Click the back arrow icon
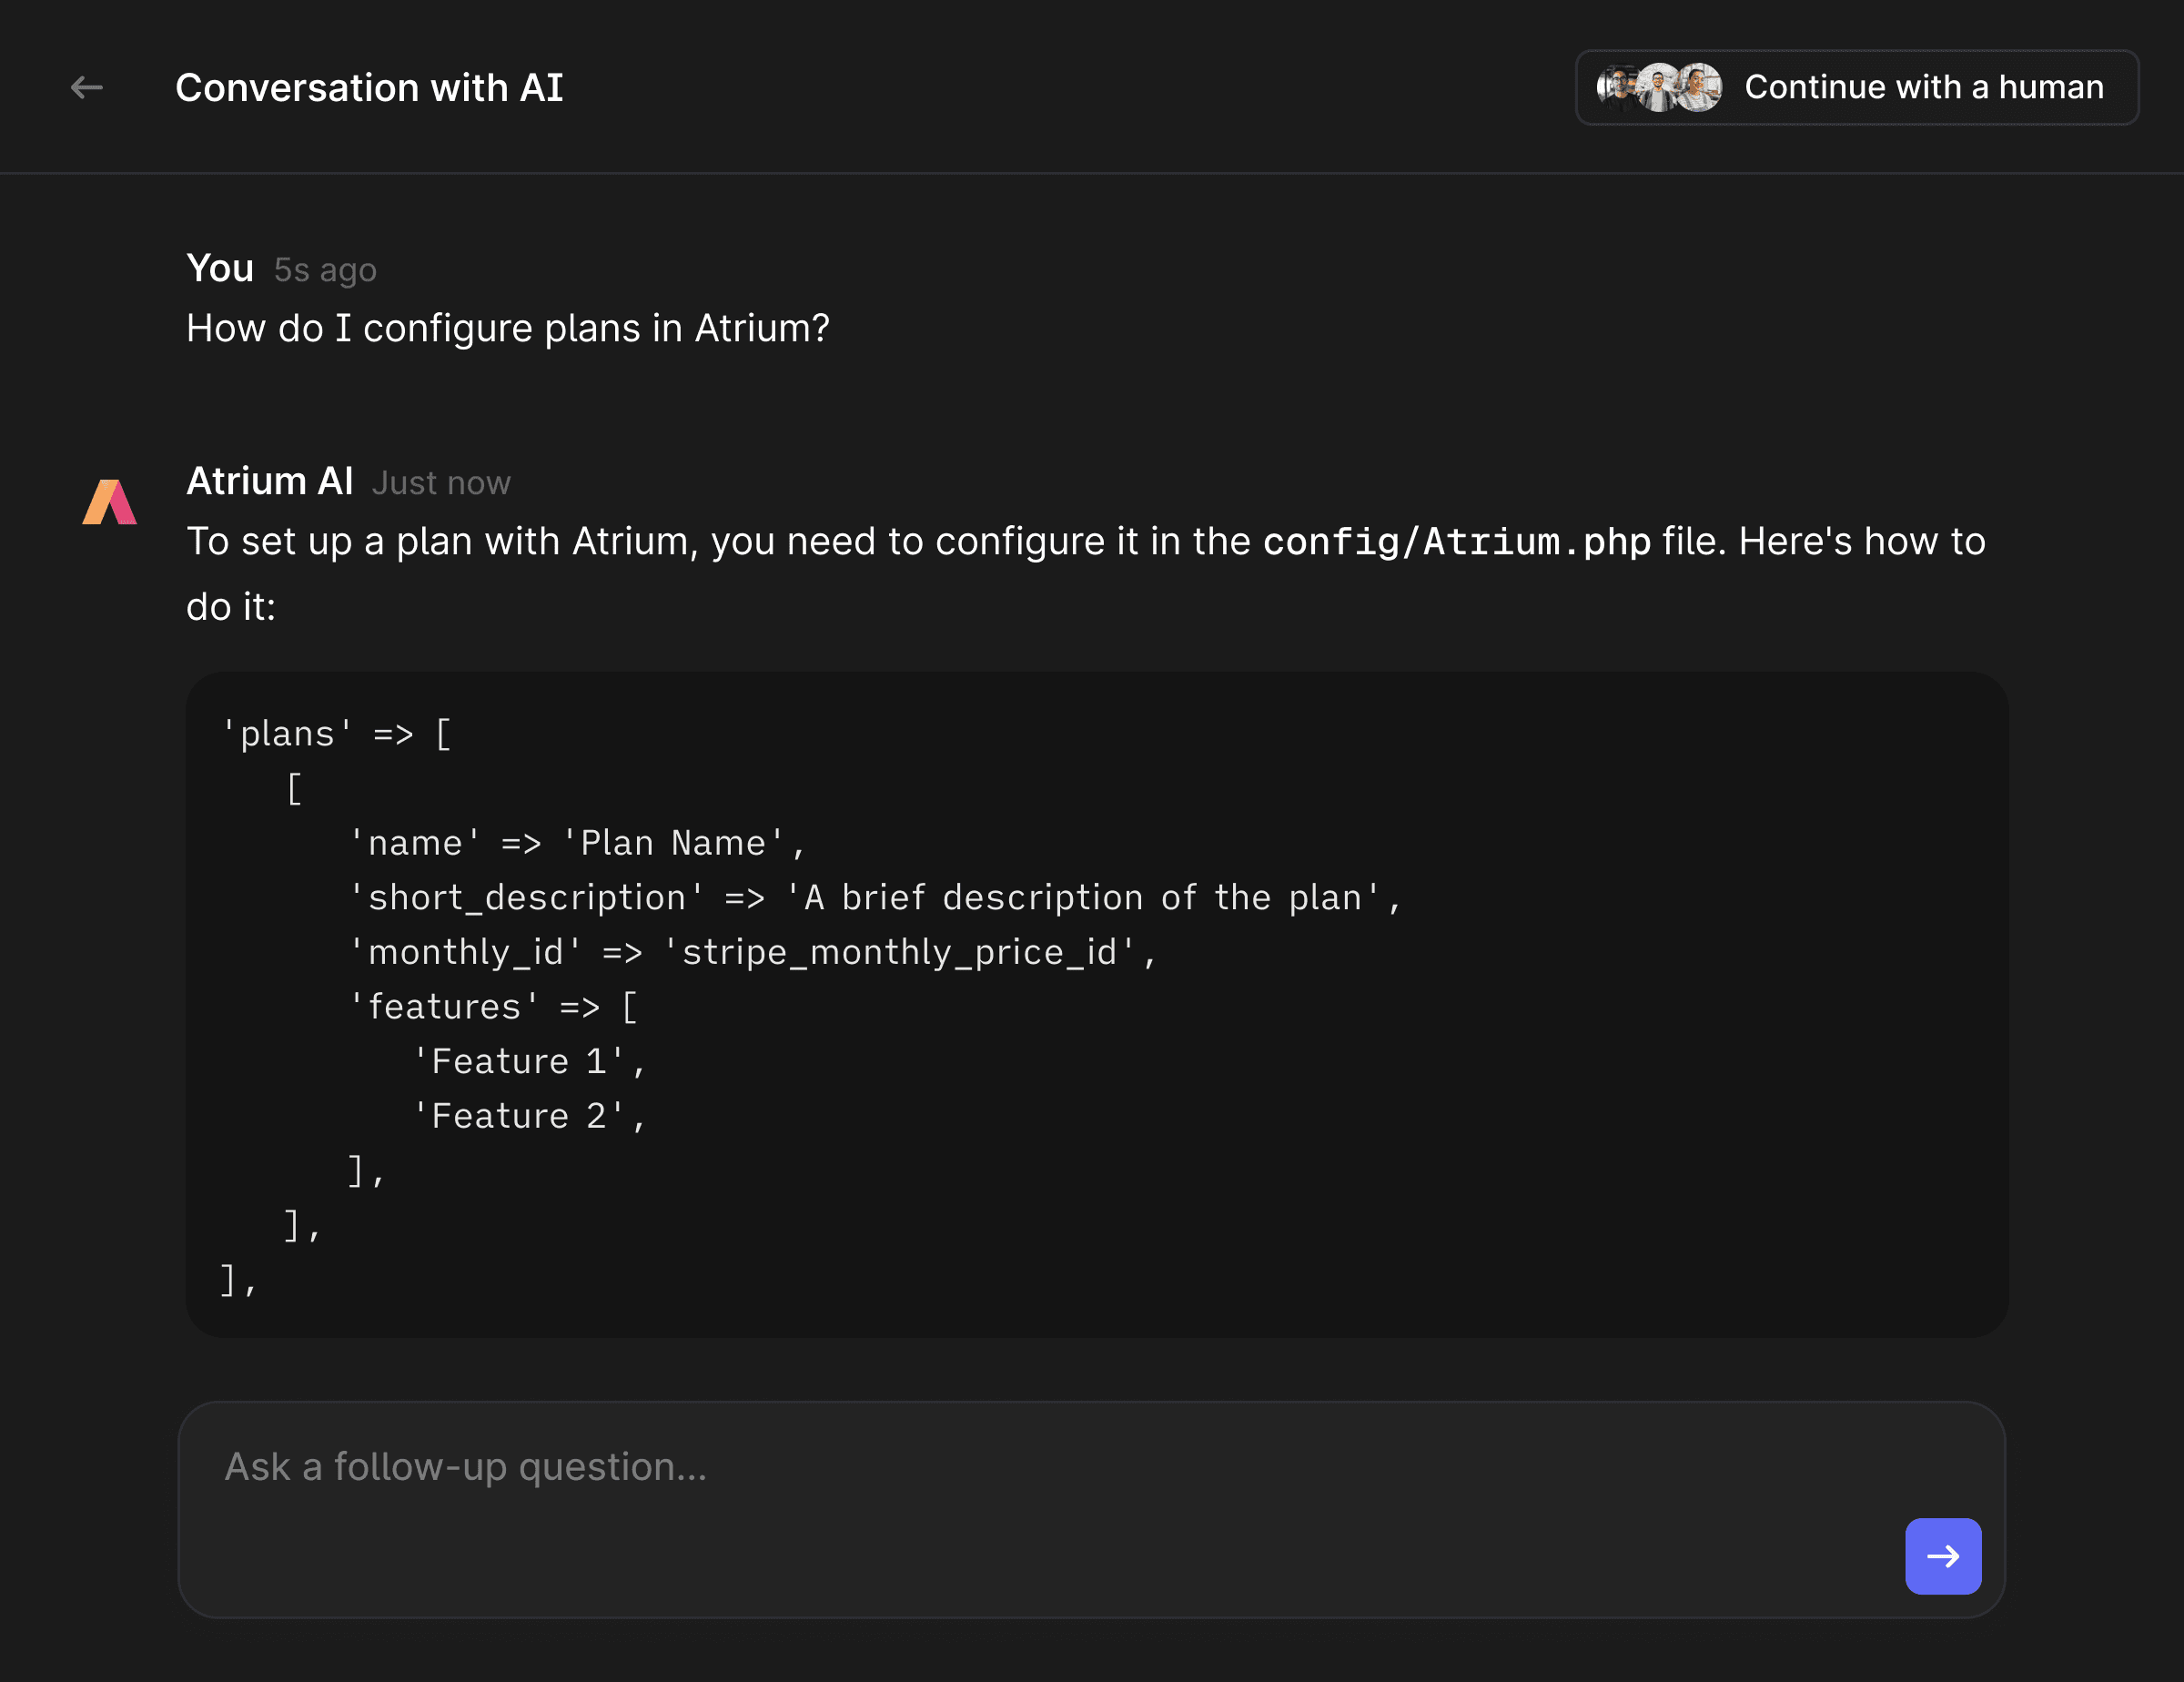The width and height of the screenshot is (2184, 1682). 87,88
